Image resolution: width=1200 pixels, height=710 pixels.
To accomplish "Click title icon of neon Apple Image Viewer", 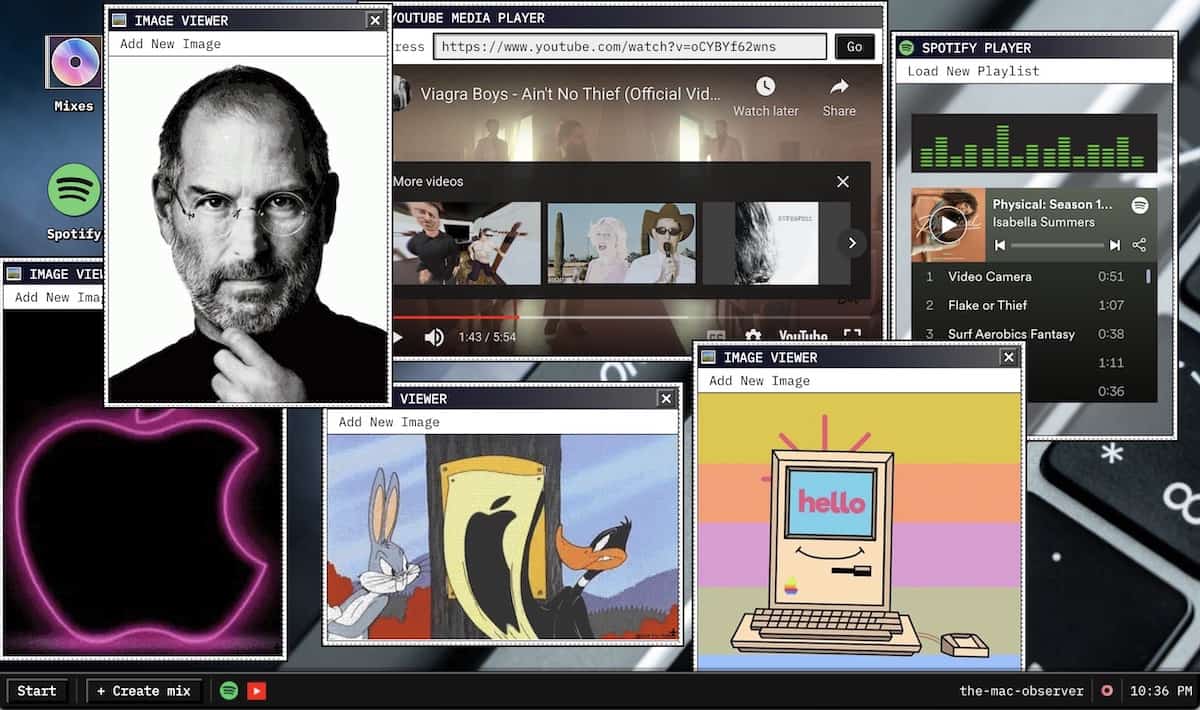I will [15, 274].
